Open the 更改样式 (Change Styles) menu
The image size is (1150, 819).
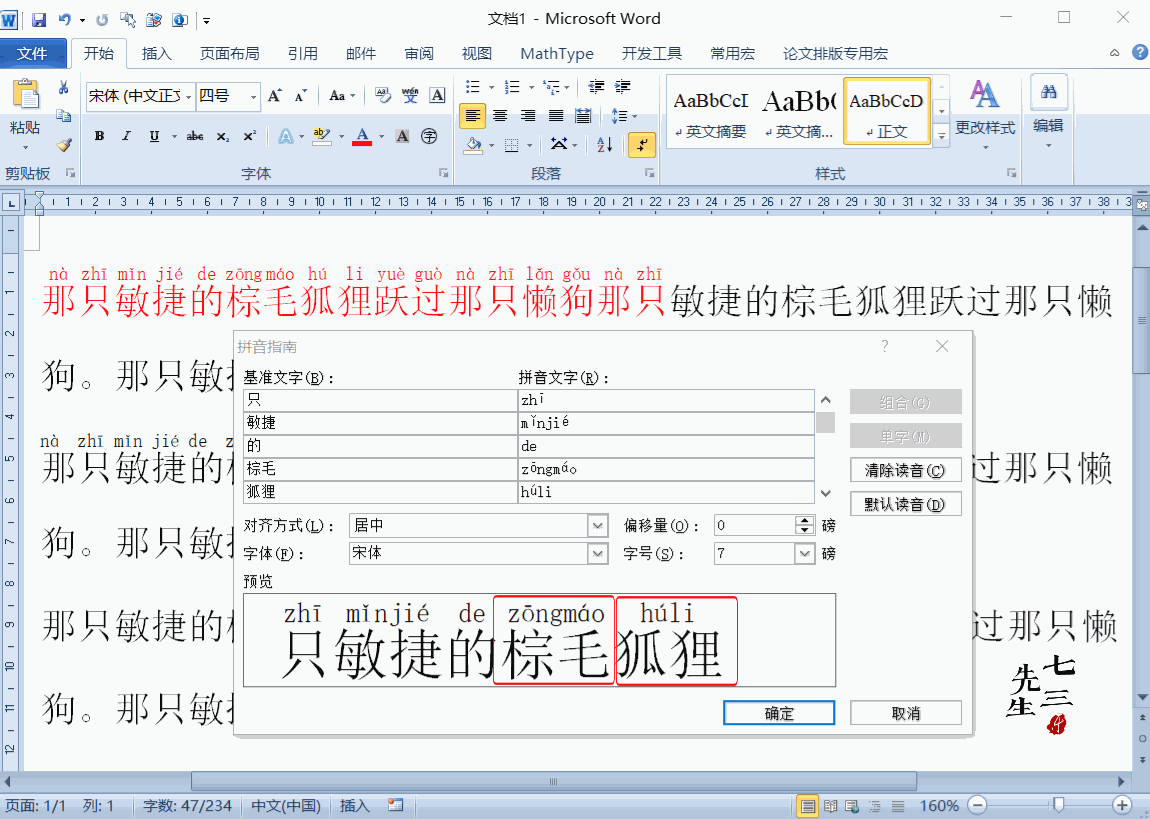point(985,114)
